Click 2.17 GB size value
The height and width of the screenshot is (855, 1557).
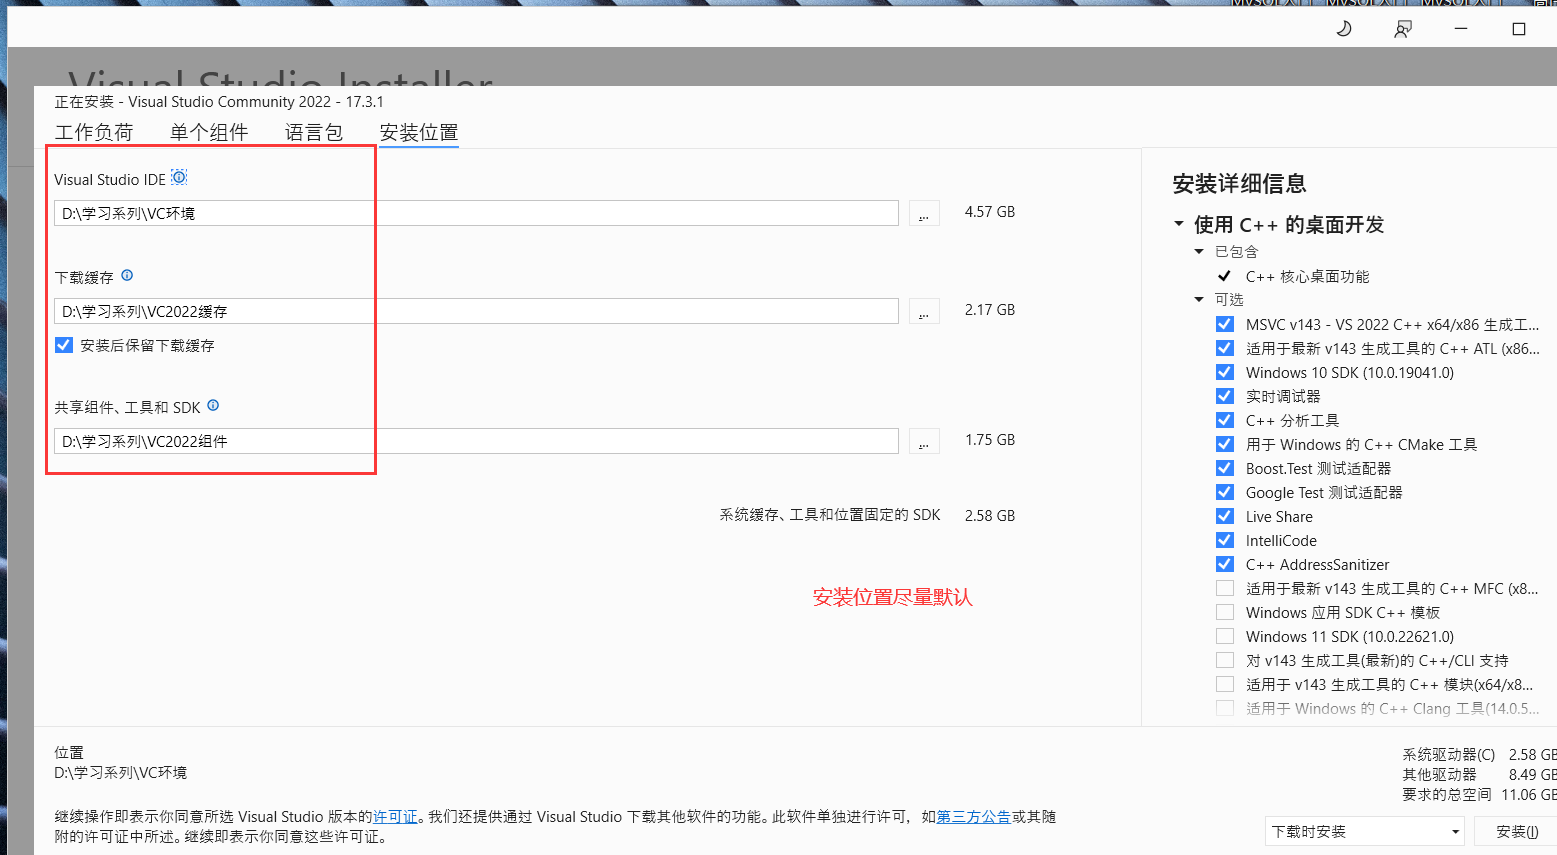(990, 310)
